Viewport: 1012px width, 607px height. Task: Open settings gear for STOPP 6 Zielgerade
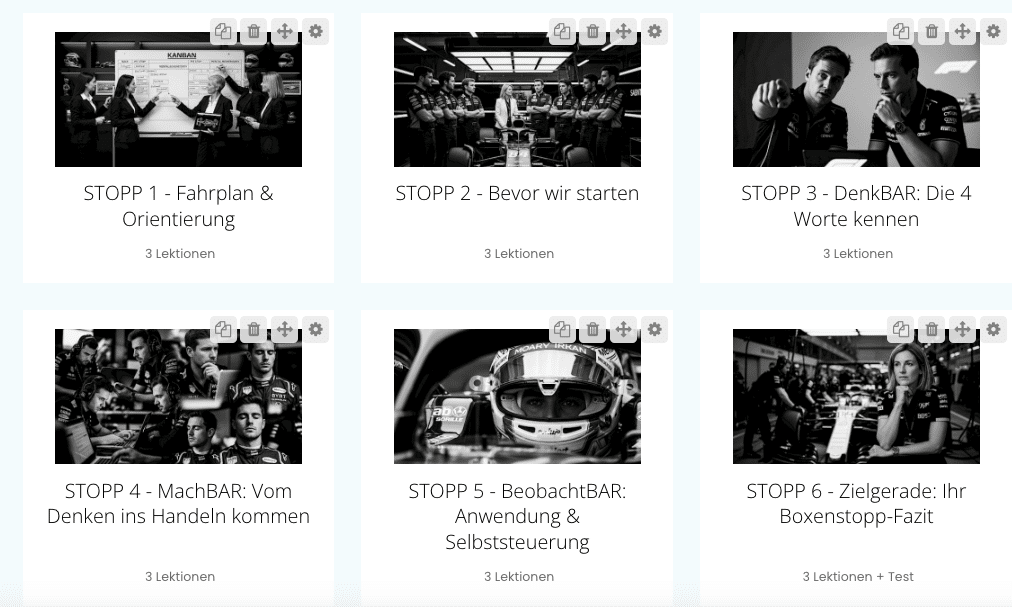[x=993, y=329]
